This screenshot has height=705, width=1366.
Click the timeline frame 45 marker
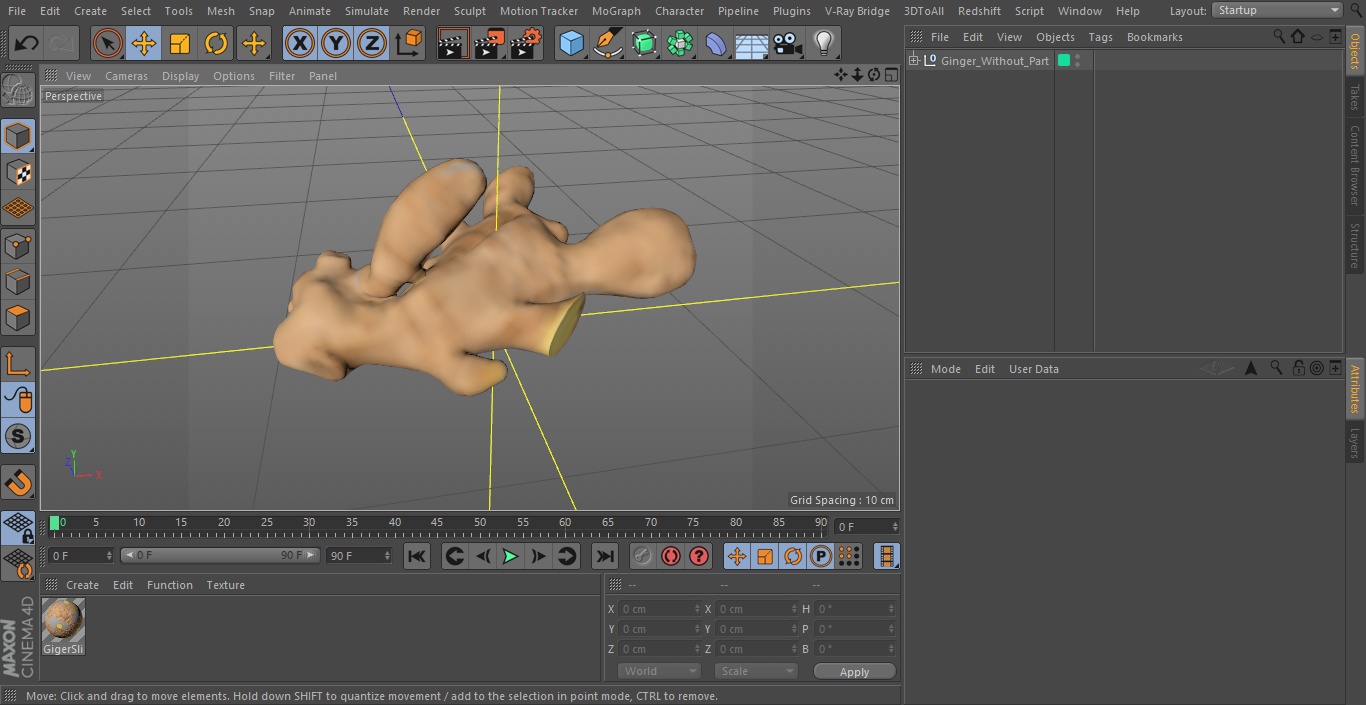[437, 522]
